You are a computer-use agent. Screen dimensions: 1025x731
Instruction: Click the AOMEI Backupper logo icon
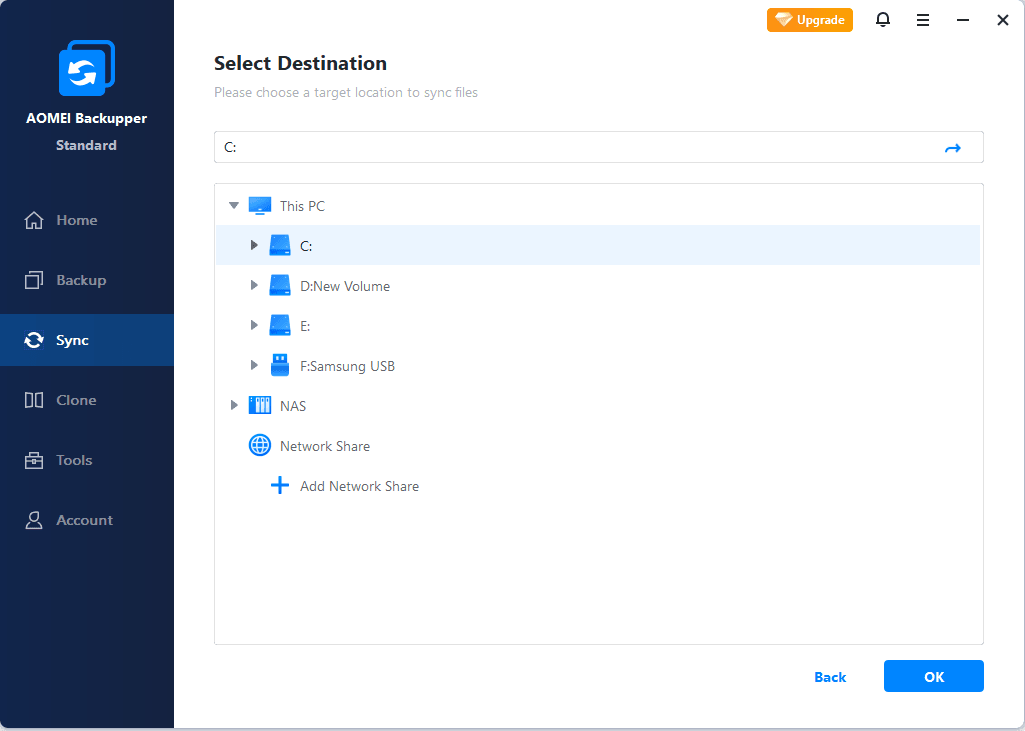click(86, 69)
